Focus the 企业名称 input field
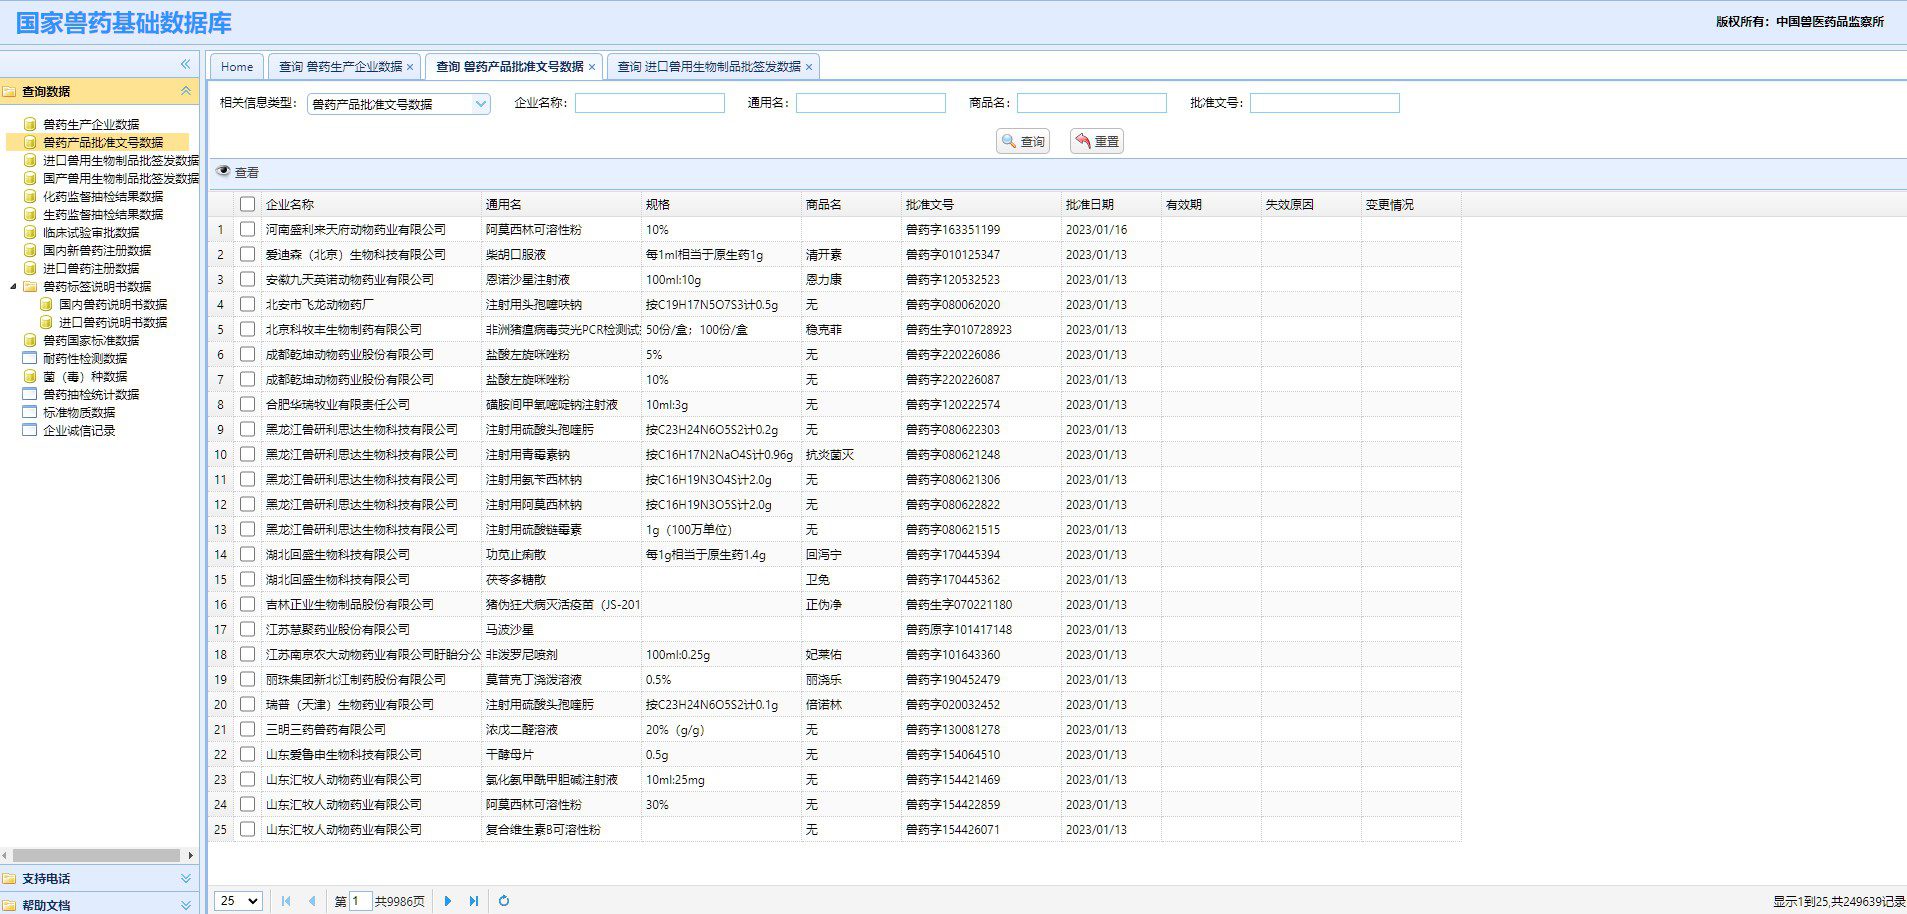 [650, 103]
